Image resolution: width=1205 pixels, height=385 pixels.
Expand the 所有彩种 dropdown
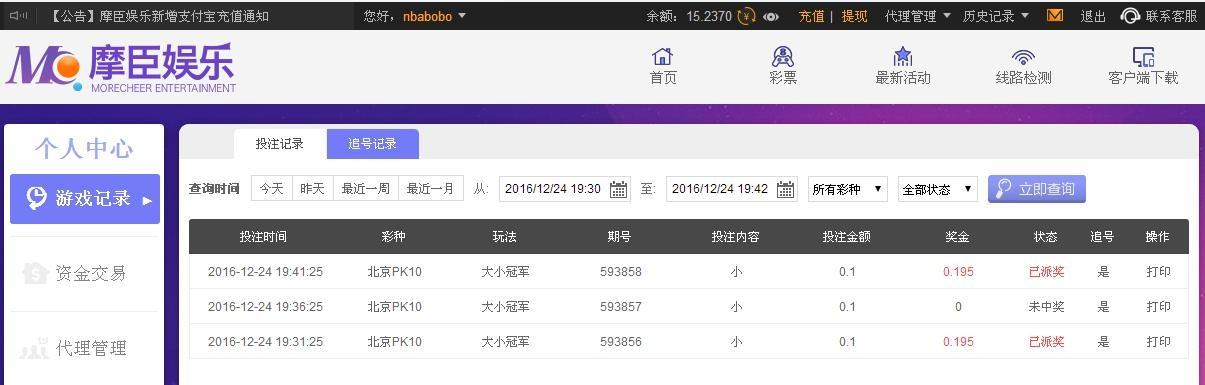848,189
